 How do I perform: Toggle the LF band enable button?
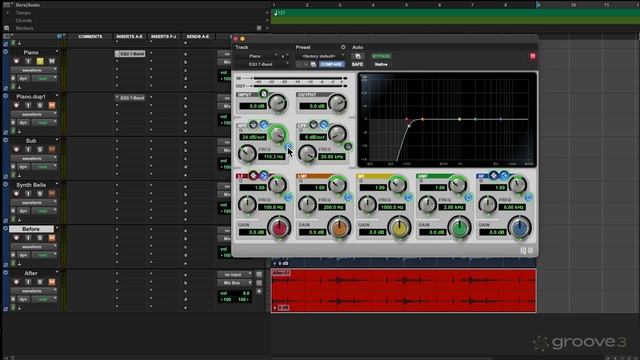288,198
